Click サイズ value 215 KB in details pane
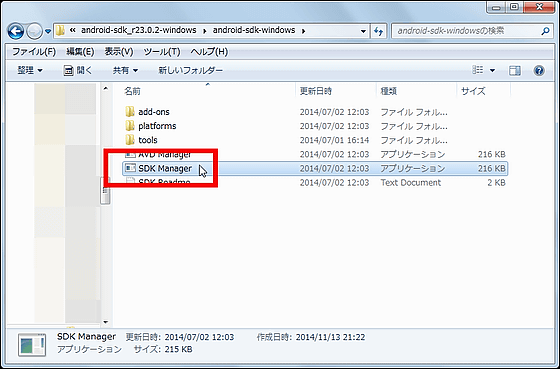The width and height of the screenshot is (560, 369). (178, 349)
